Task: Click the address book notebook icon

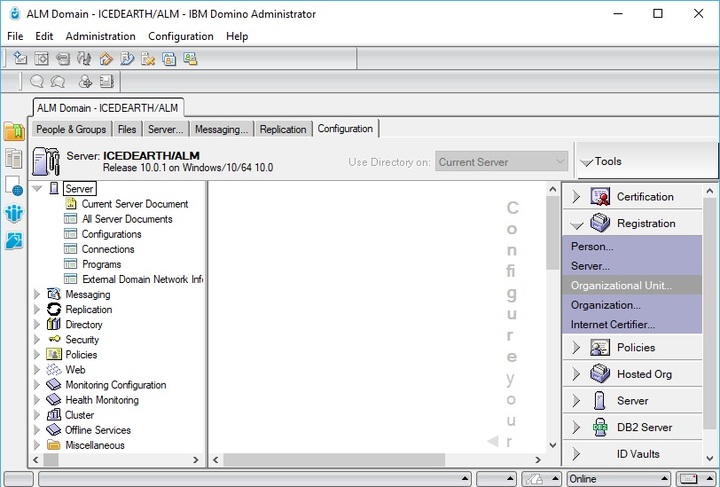Action: coord(107,82)
